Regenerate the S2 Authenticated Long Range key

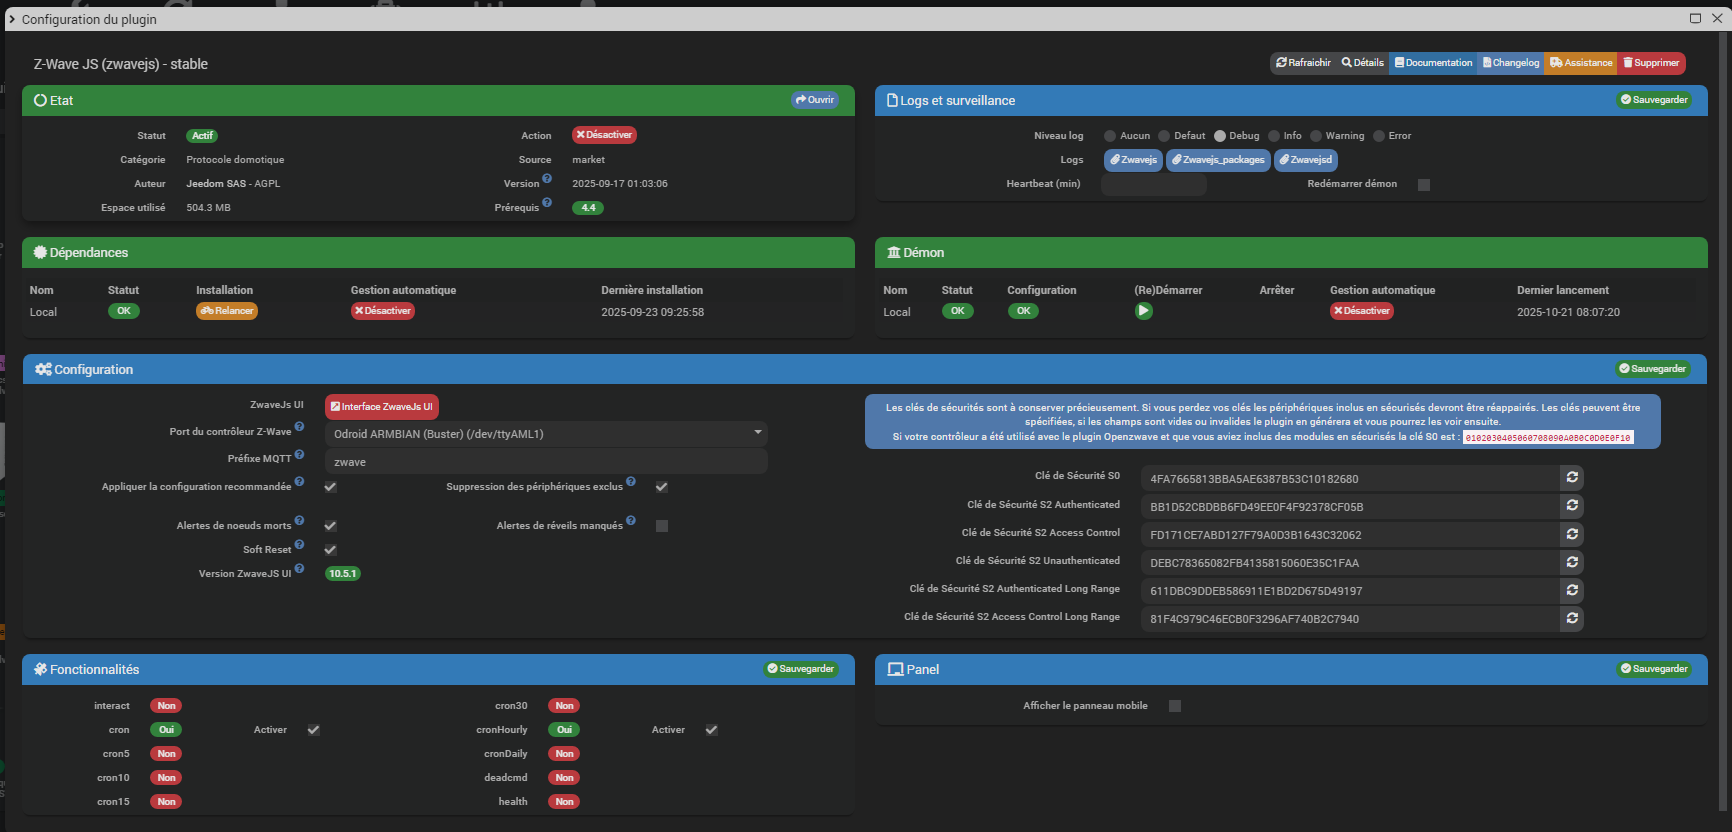pyautogui.click(x=1572, y=590)
